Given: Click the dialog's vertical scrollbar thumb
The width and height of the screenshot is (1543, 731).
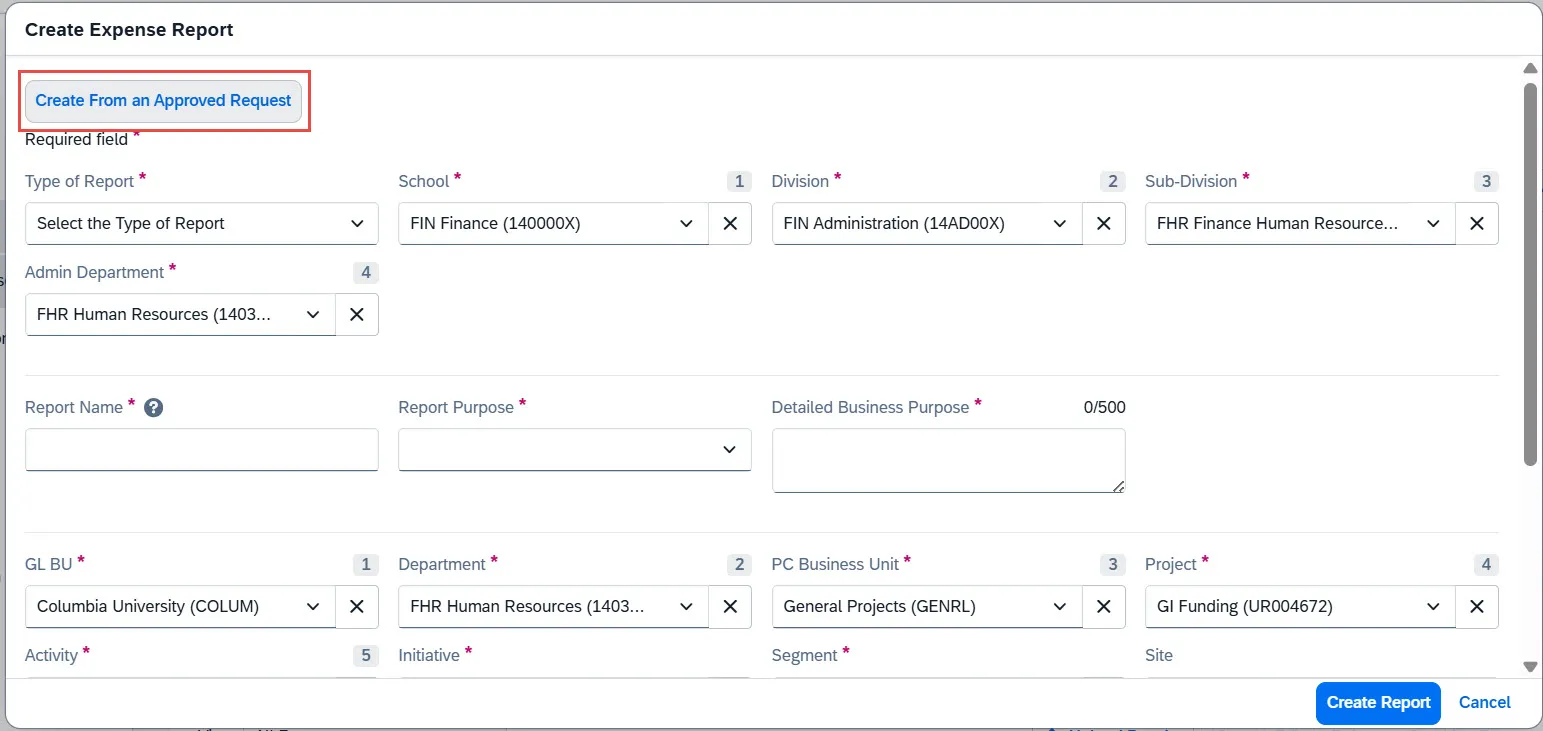Looking at the screenshot, I should click(1529, 274).
